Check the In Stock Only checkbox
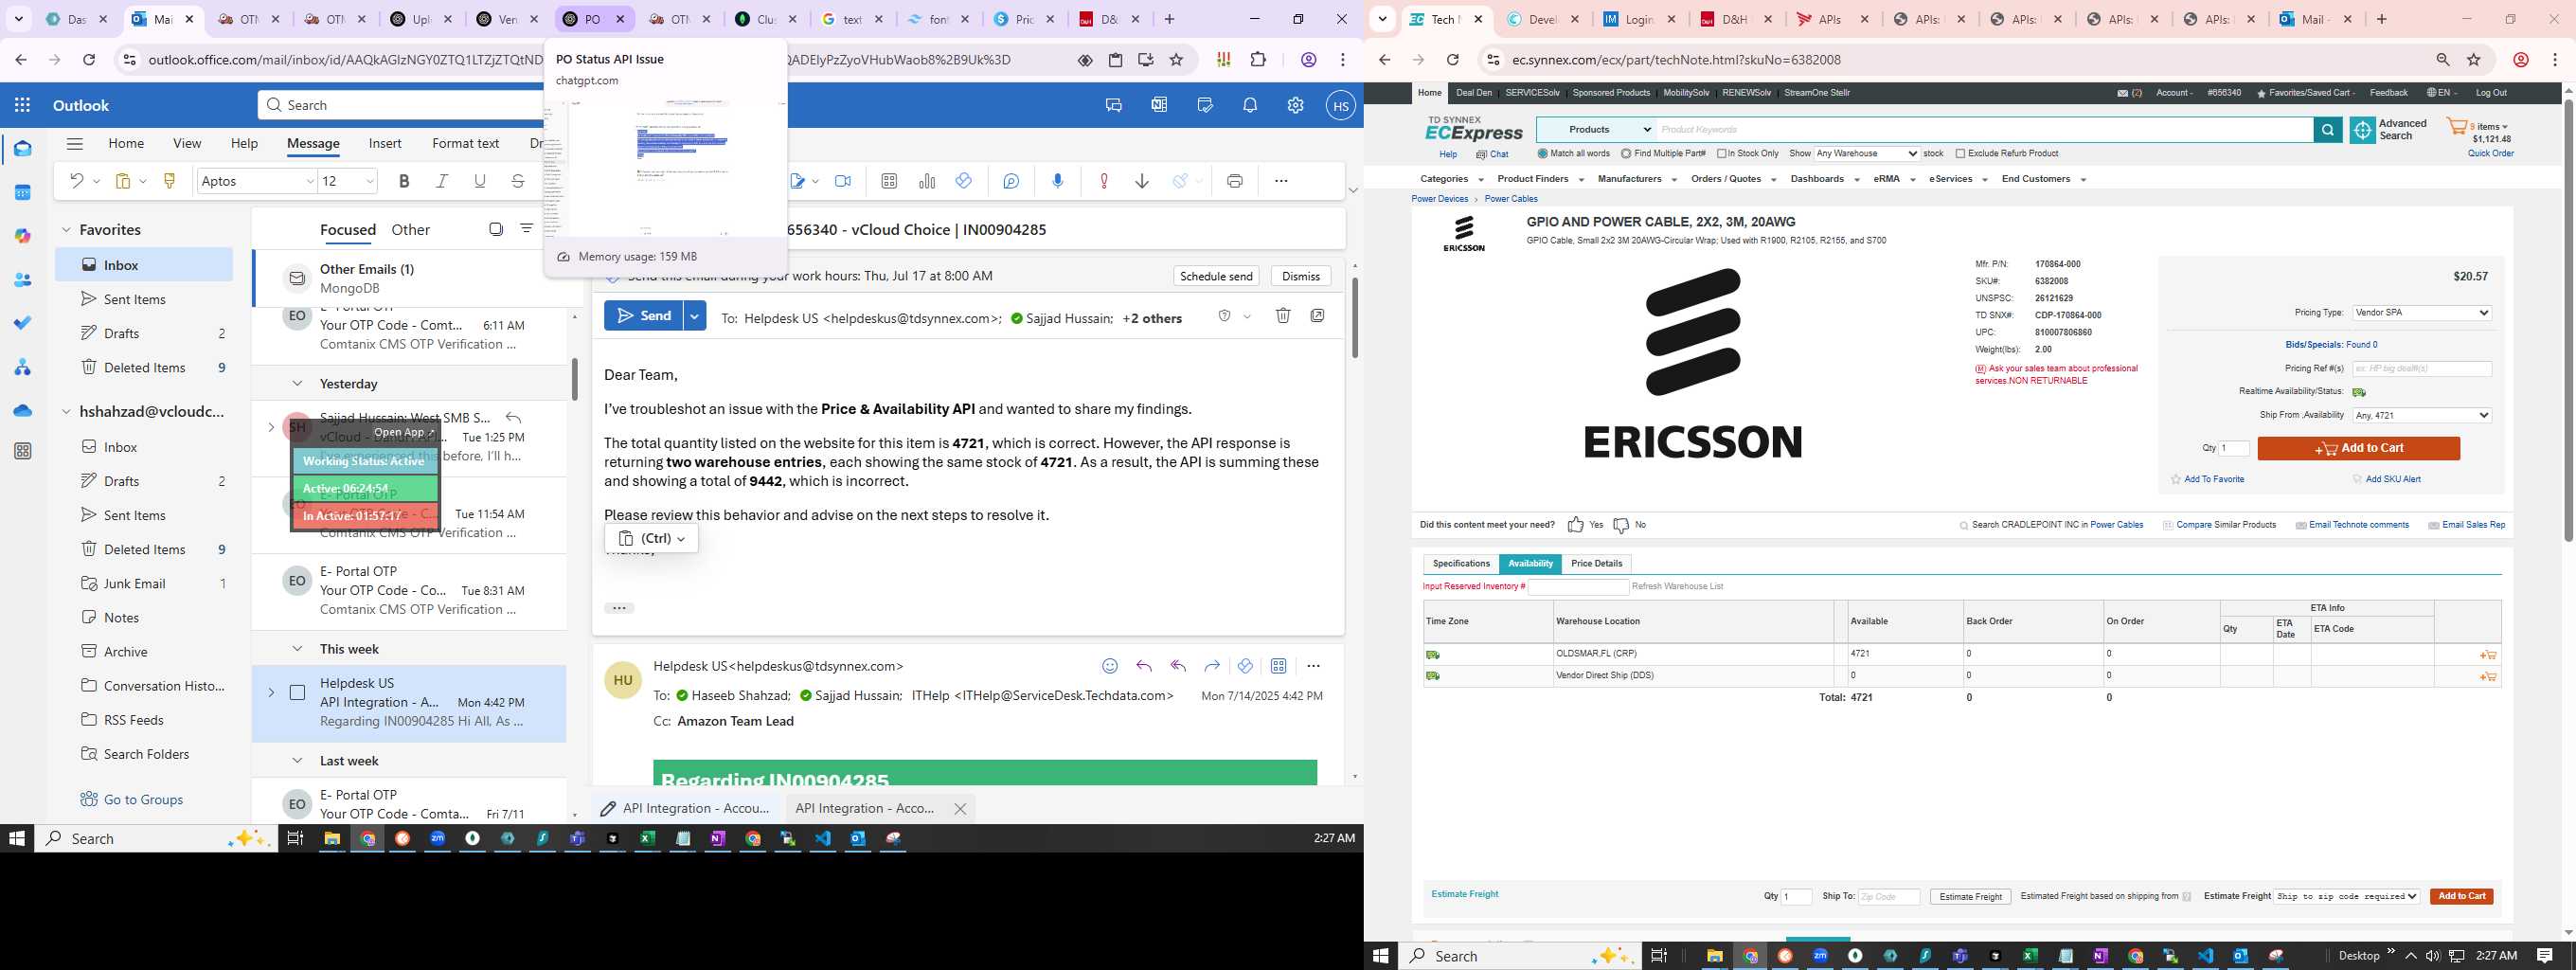This screenshot has height=970, width=2576. point(1722,154)
